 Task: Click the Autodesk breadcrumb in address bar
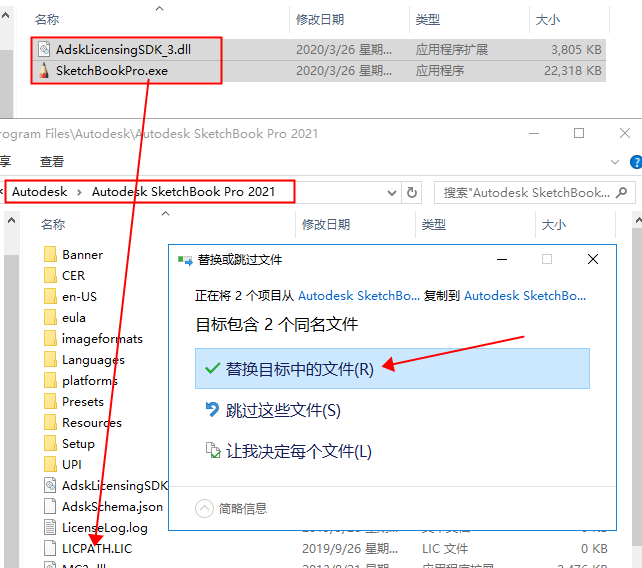(x=39, y=191)
